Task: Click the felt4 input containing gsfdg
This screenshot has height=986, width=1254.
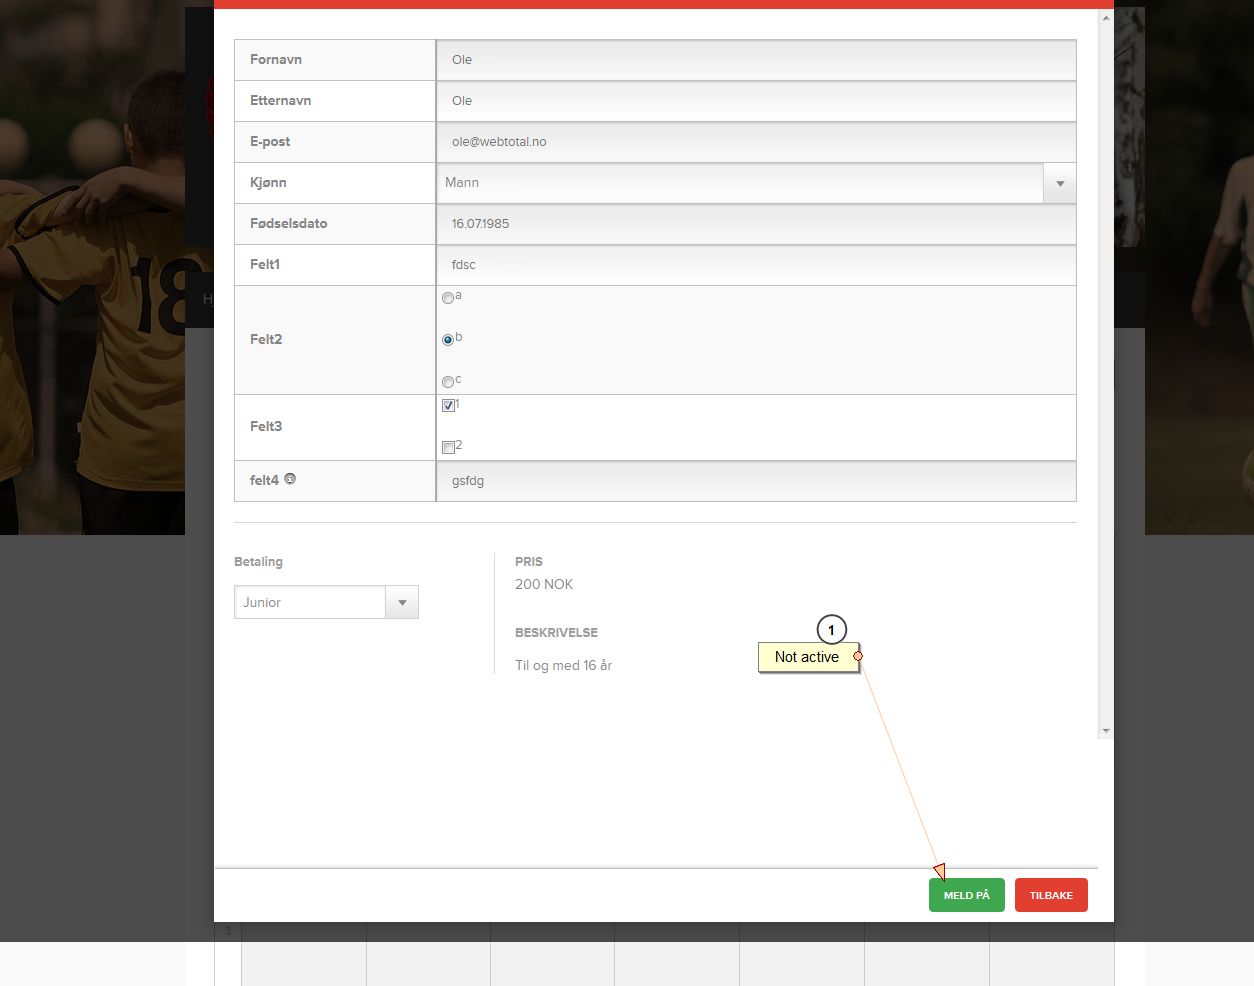Action: 756,481
